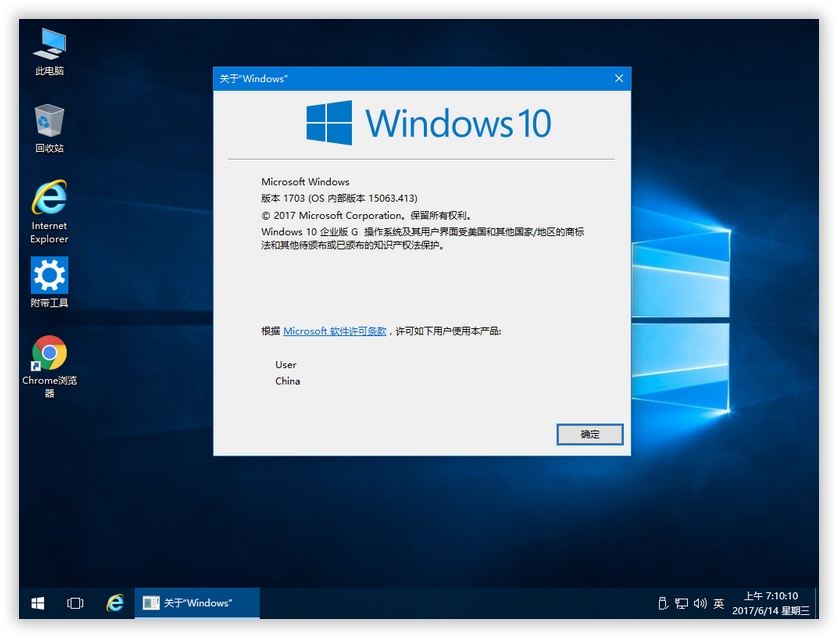Image resolution: width=838 pixels, height=638 pixels.
Task: Select the Internet Explorer desktop shortcut
Action: click(49, 212)
